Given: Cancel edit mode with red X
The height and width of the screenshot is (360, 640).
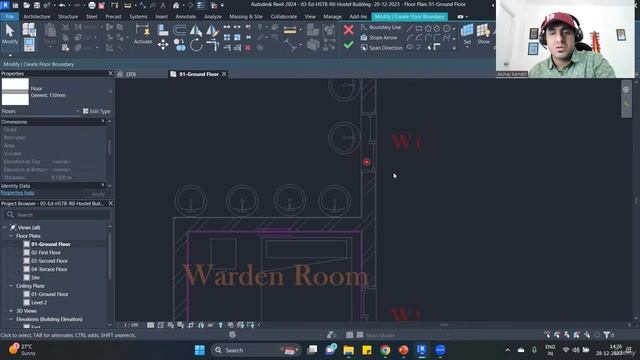Looking at the screenshot, I should click(x=348, y=30).
